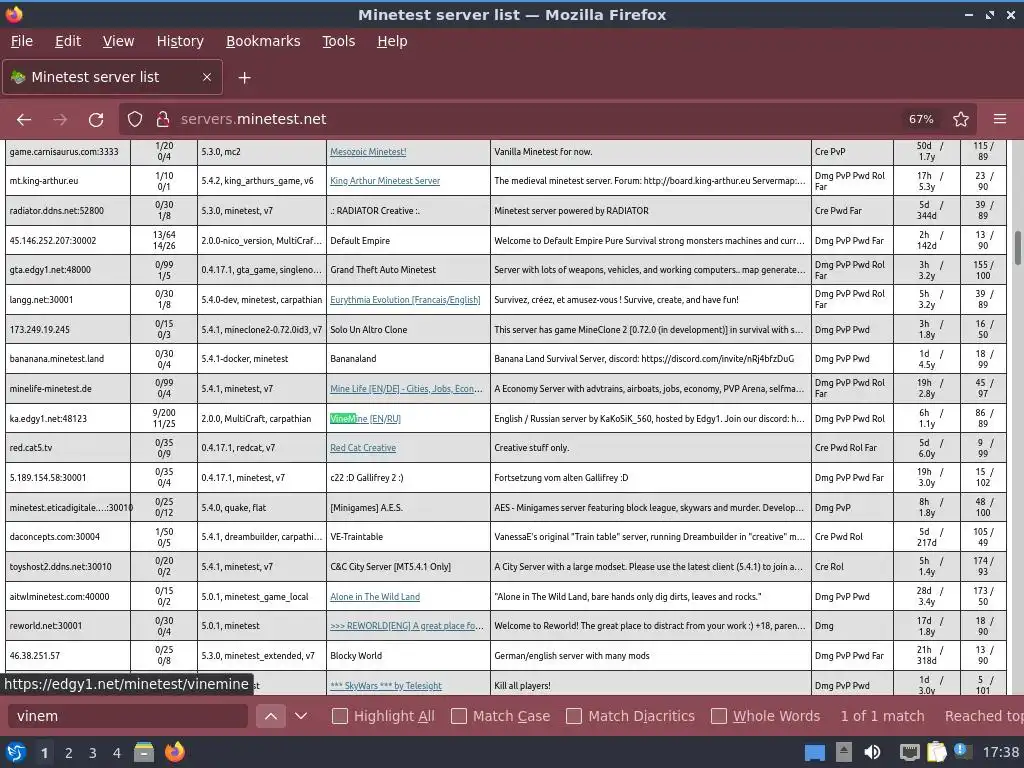This screenshot has height=768, width=1024.
Task: Jump to the next find match
Action: 300,716
